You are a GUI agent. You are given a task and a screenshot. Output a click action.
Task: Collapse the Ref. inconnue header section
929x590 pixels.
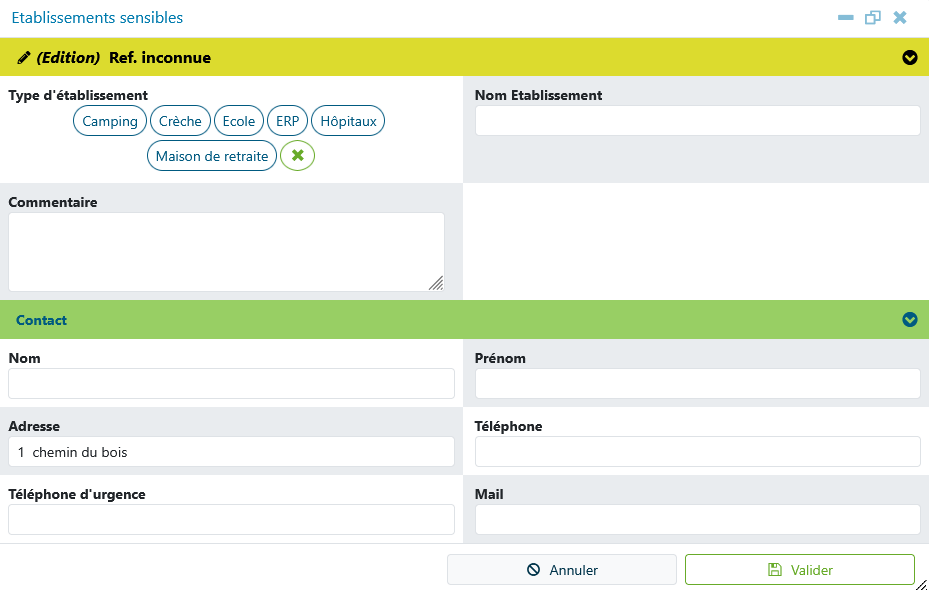(909, 57)
